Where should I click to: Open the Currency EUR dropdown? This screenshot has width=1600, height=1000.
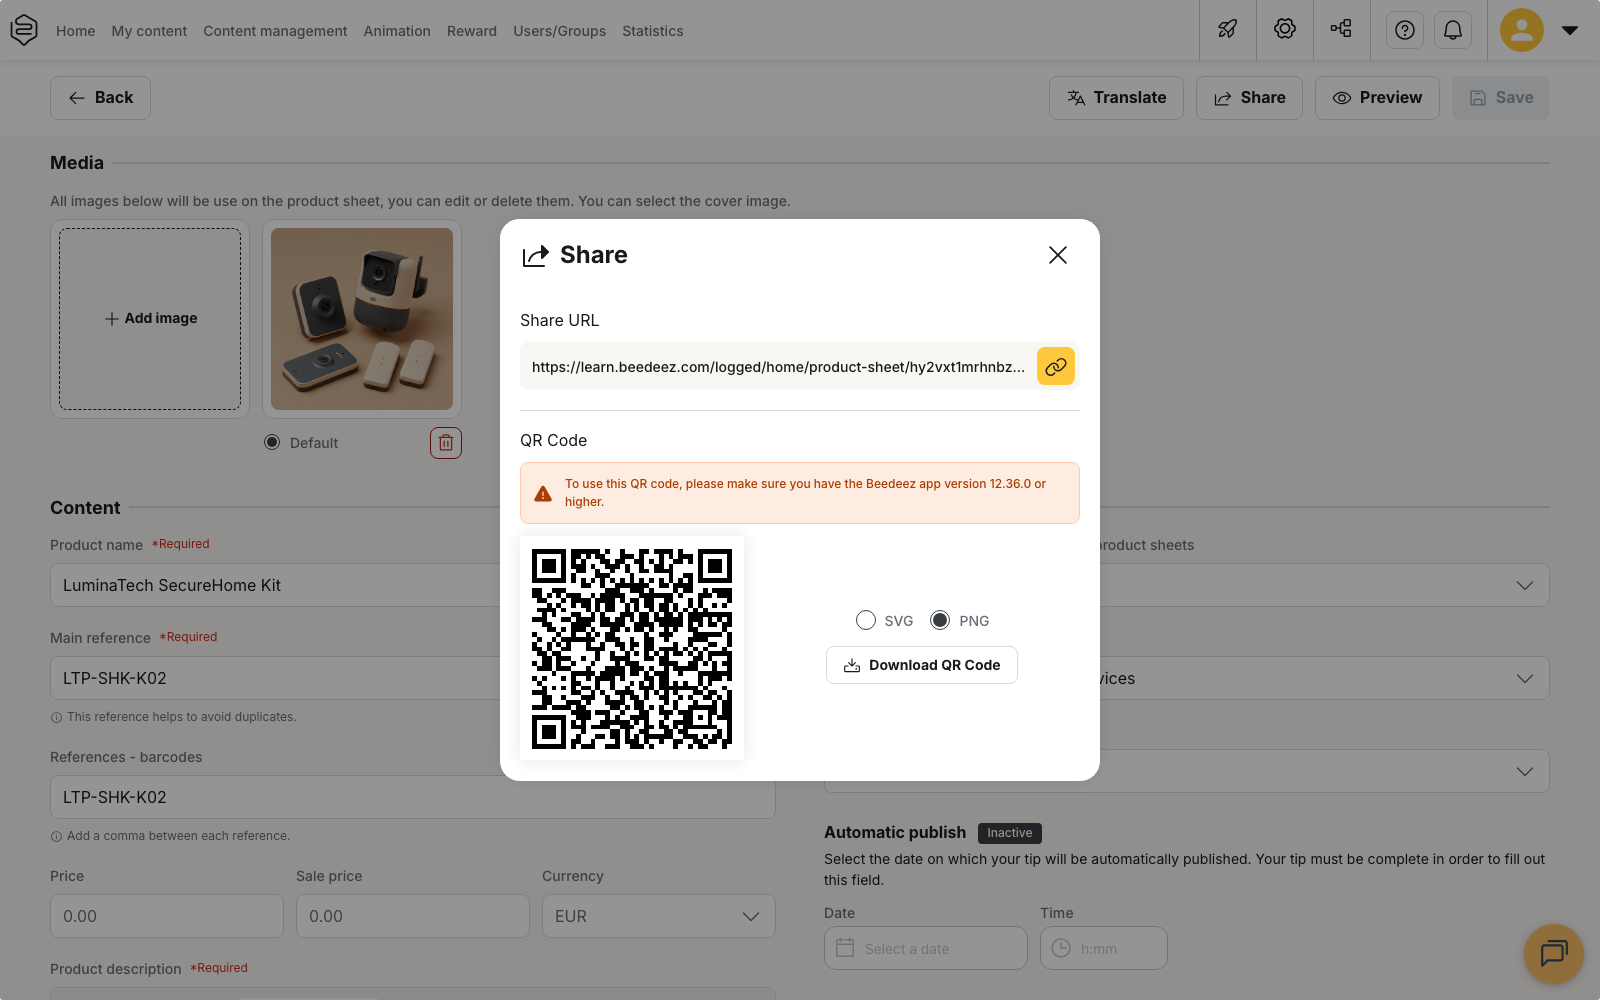659,916
